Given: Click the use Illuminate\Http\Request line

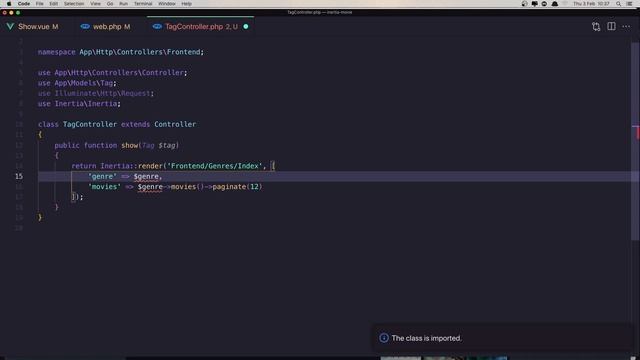Looking at the screenshot, I should [x=96, y=93].
